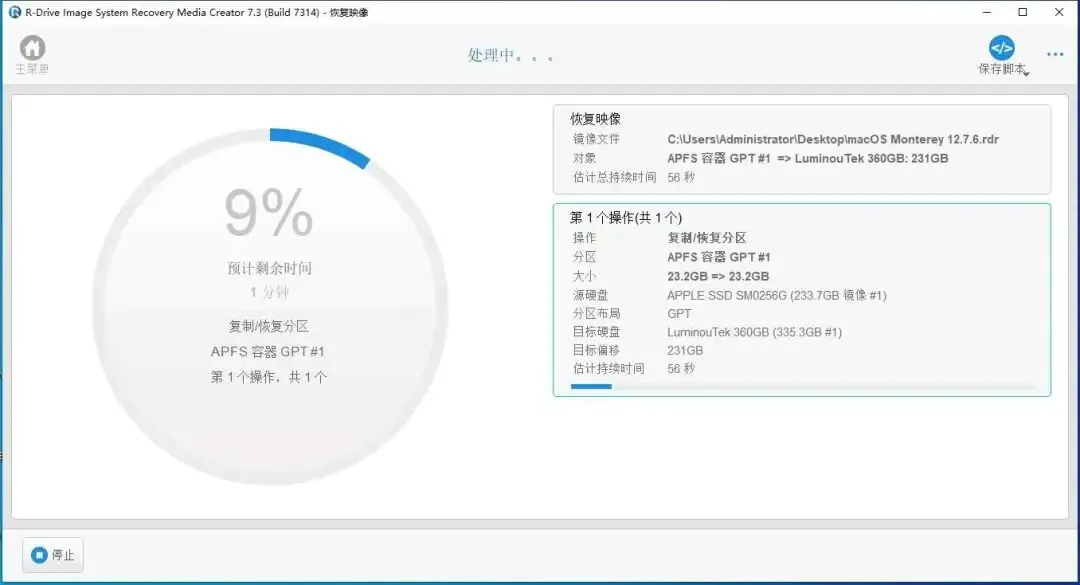Select the object value APFS 容器 GPT #1 => LuminouTek
Image resolution: width=1080 pixels, height=585 pixels.
click(x=807, y=158)
